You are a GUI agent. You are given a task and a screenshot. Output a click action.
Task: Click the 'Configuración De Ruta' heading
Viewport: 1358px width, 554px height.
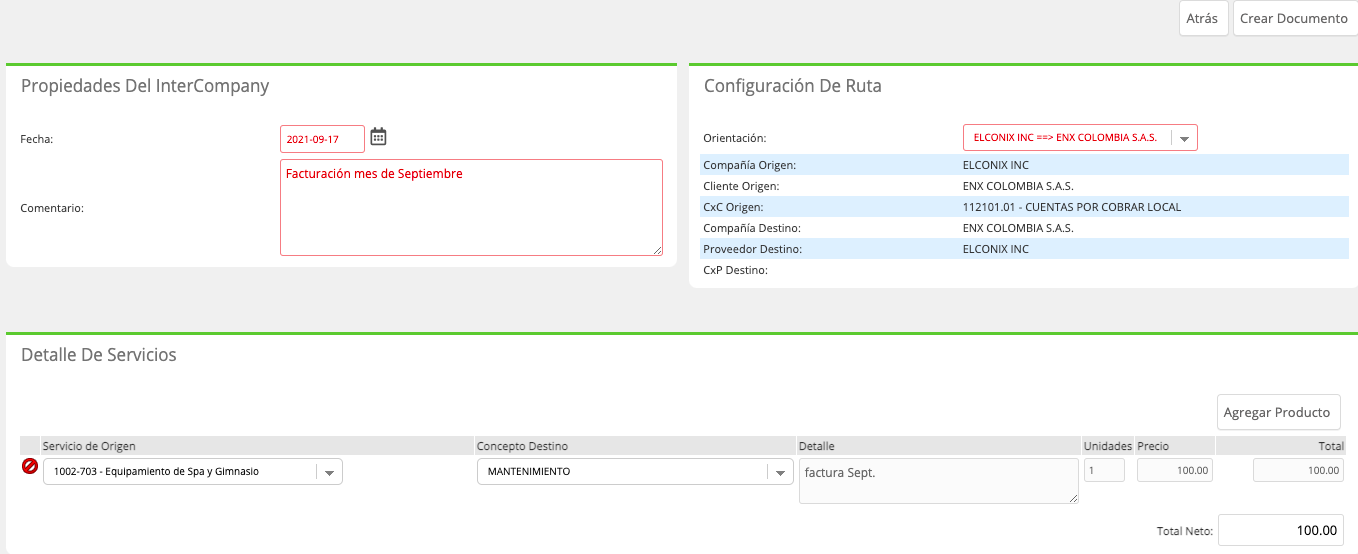(793, 86)
